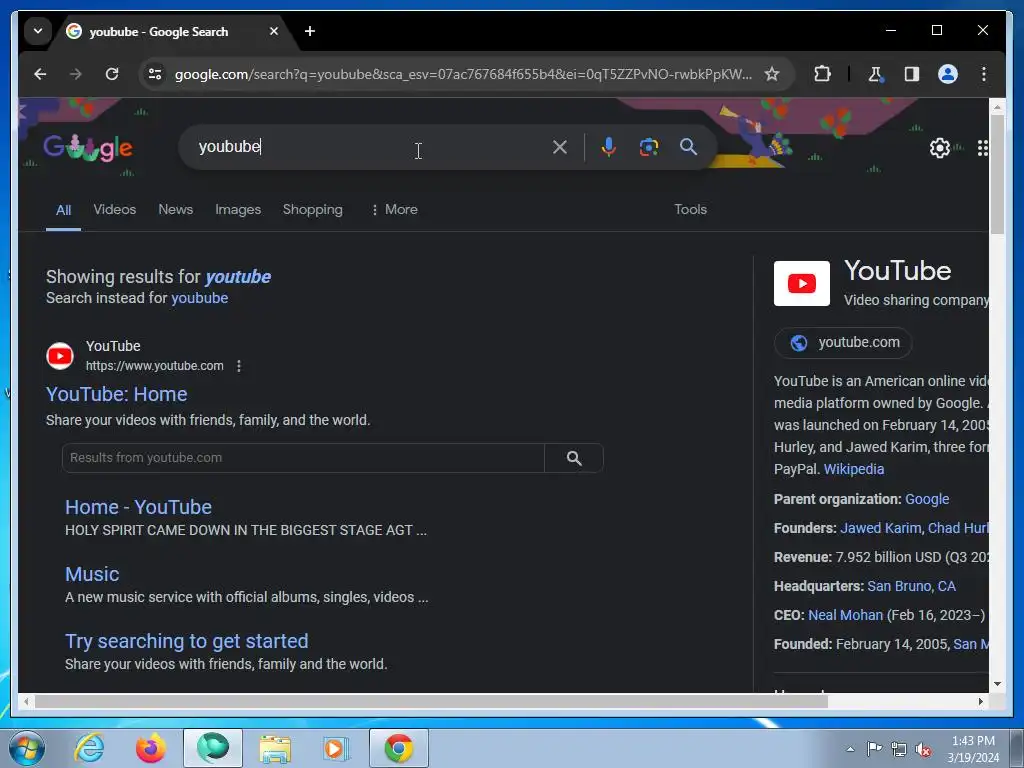Switch to the All results tab
Viewport: 1024px width, 768px height.
tap(63, 210)
